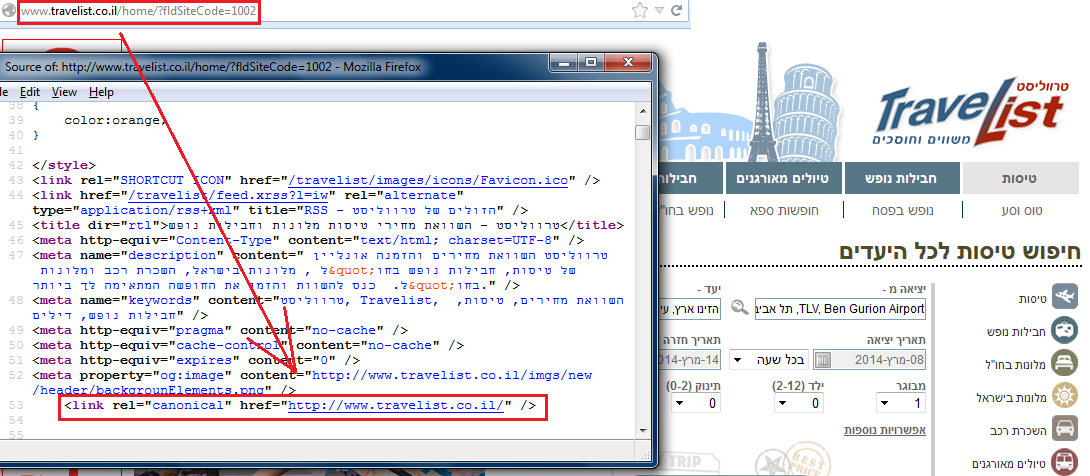1090x476 pixels.
Task: Click the departure airport input field
Action: coord(840,308)
